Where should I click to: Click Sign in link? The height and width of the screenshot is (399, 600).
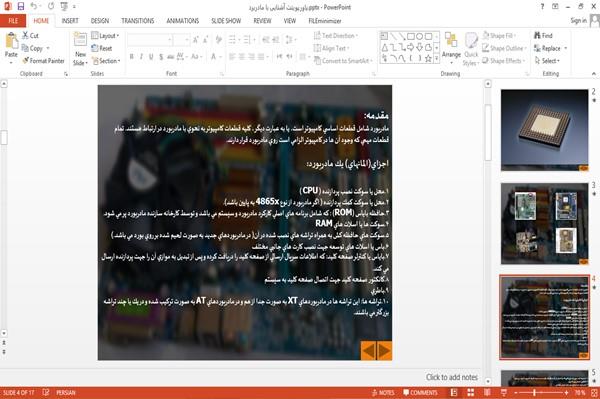point(578,21)
